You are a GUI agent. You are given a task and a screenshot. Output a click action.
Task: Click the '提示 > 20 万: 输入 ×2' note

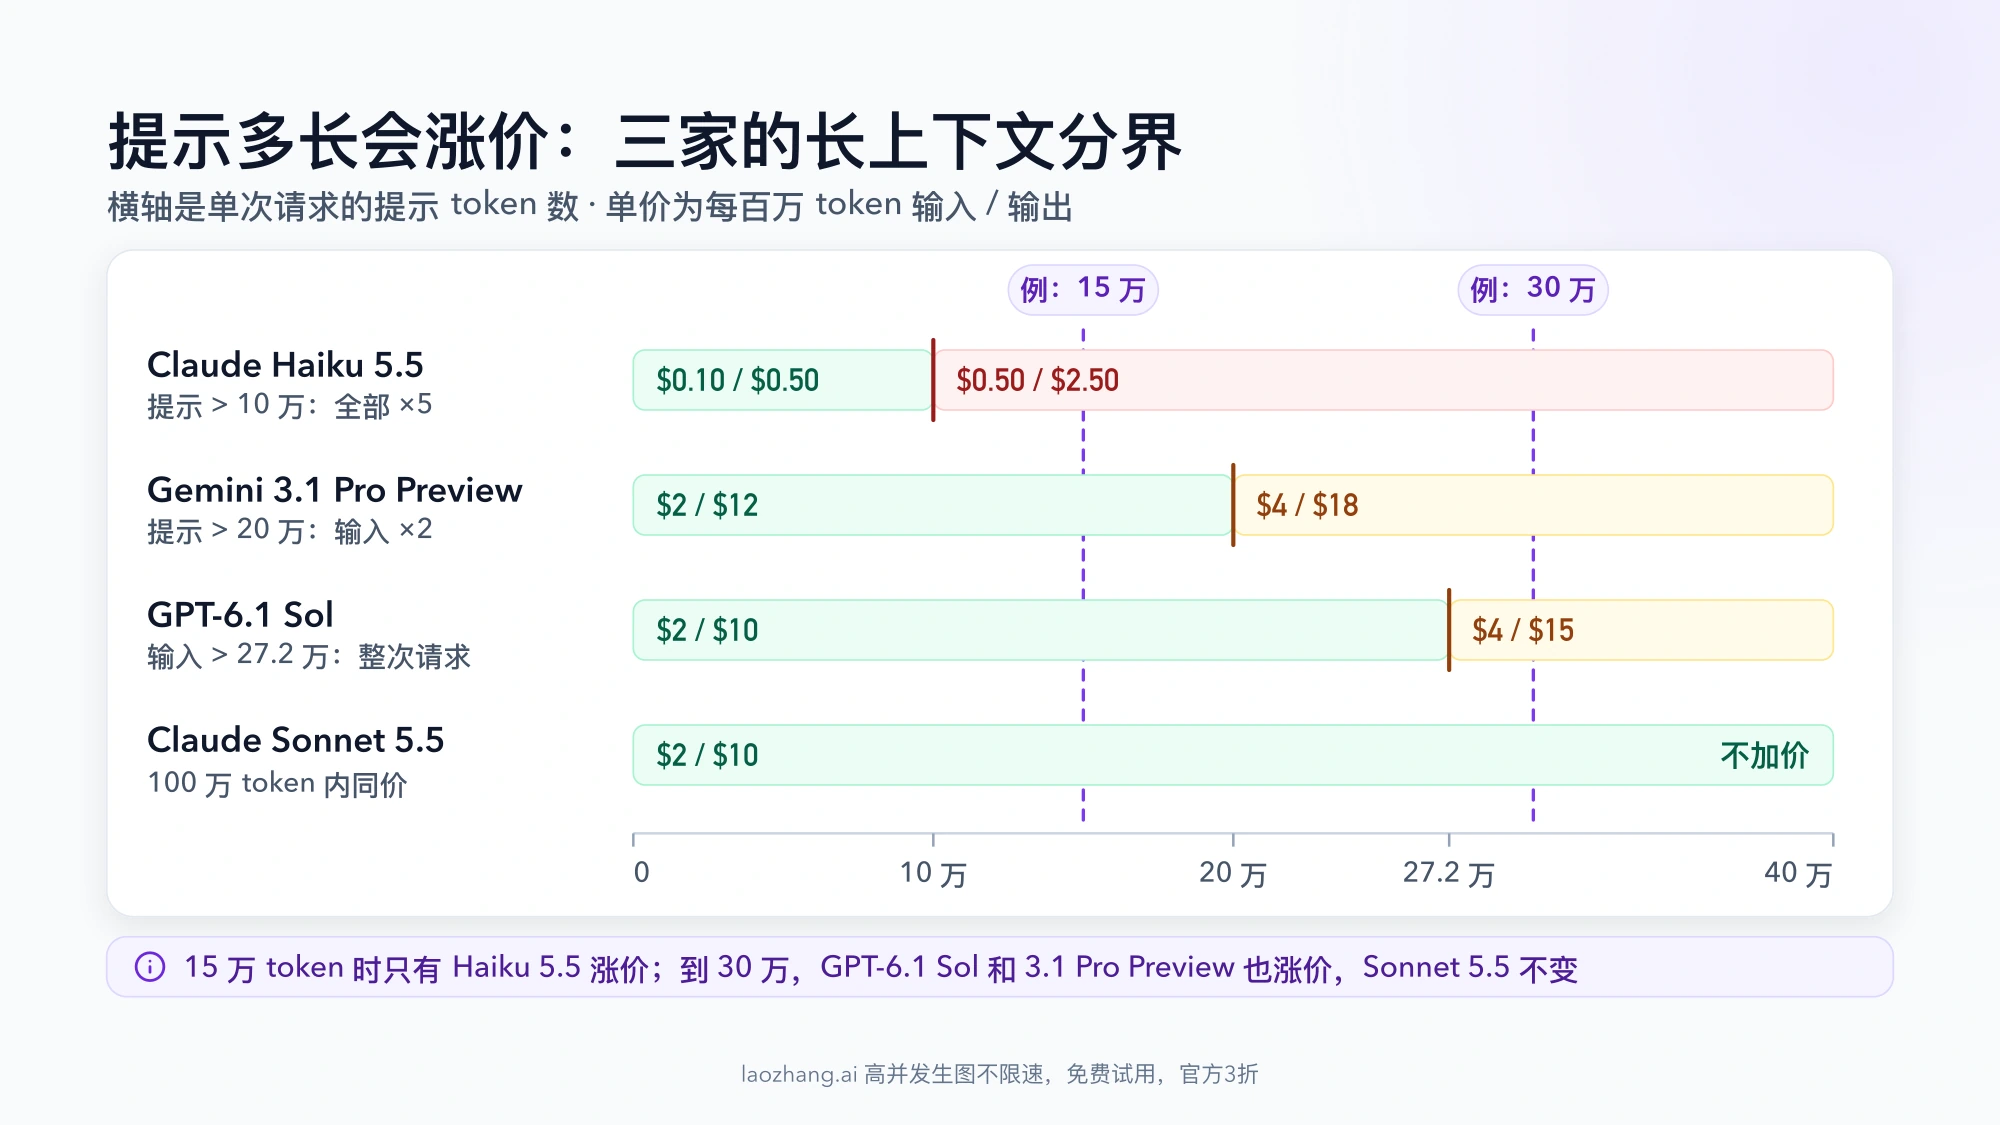289,531
